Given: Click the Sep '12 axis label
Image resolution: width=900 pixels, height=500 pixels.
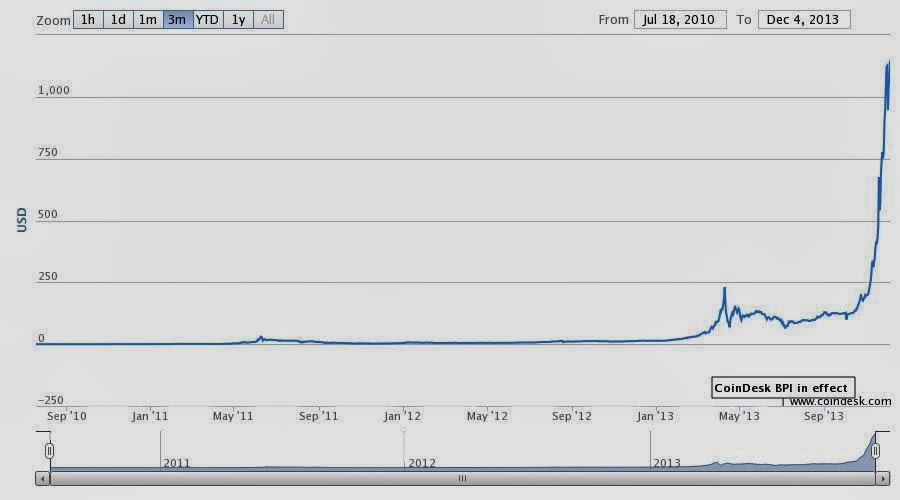Looking at the screenshot, I should pyautogui.click(x=572, y=416).
